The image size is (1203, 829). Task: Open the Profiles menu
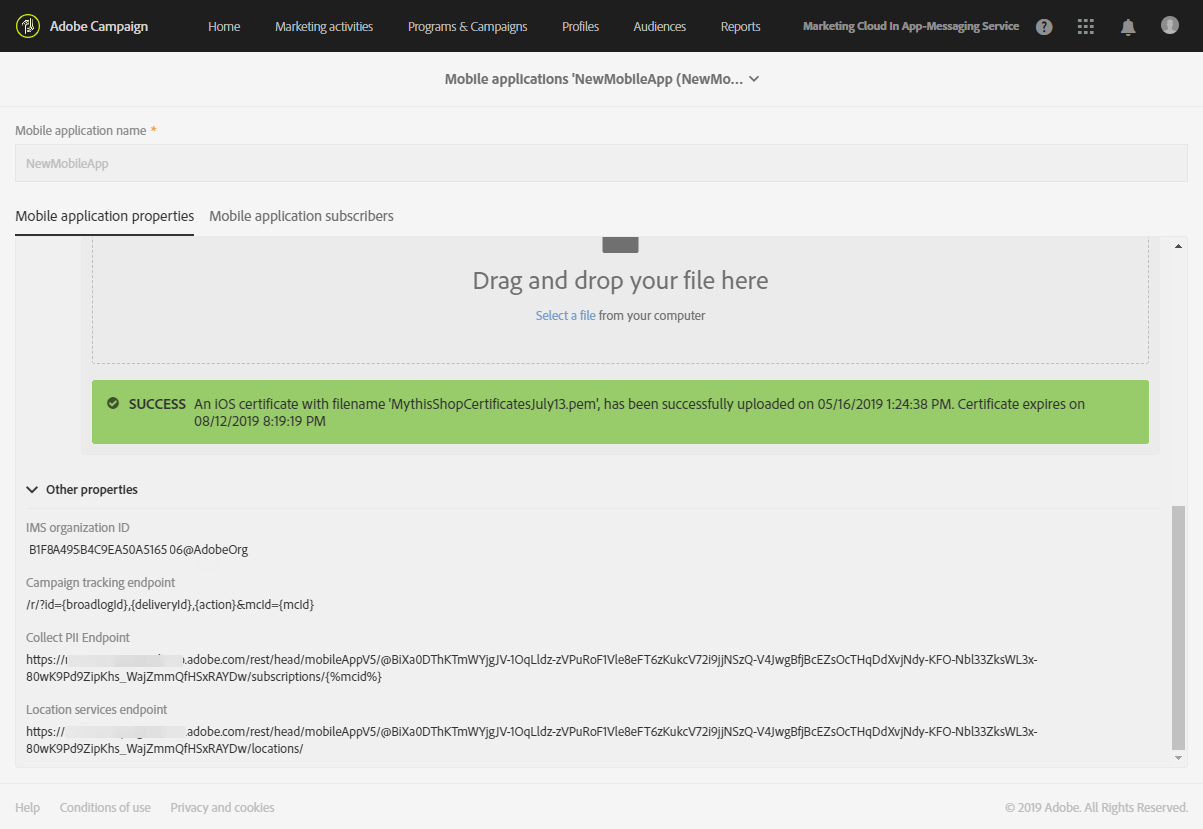tap(580, 26)
